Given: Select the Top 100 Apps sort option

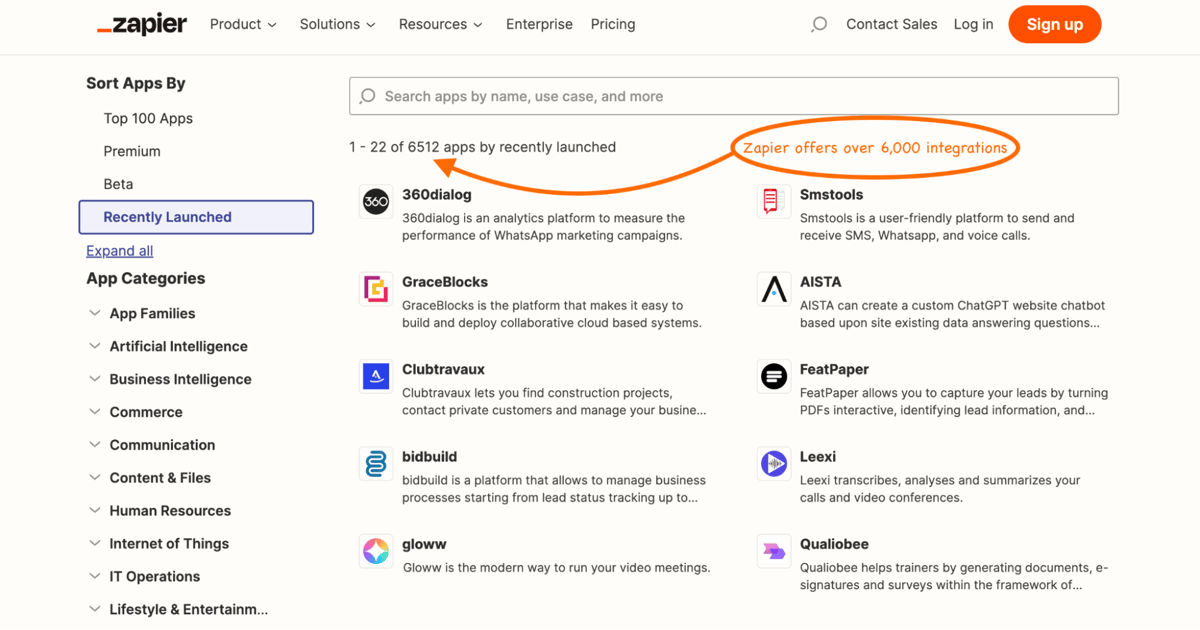Looking at the screenshot, I should click(x=148, y=118).
